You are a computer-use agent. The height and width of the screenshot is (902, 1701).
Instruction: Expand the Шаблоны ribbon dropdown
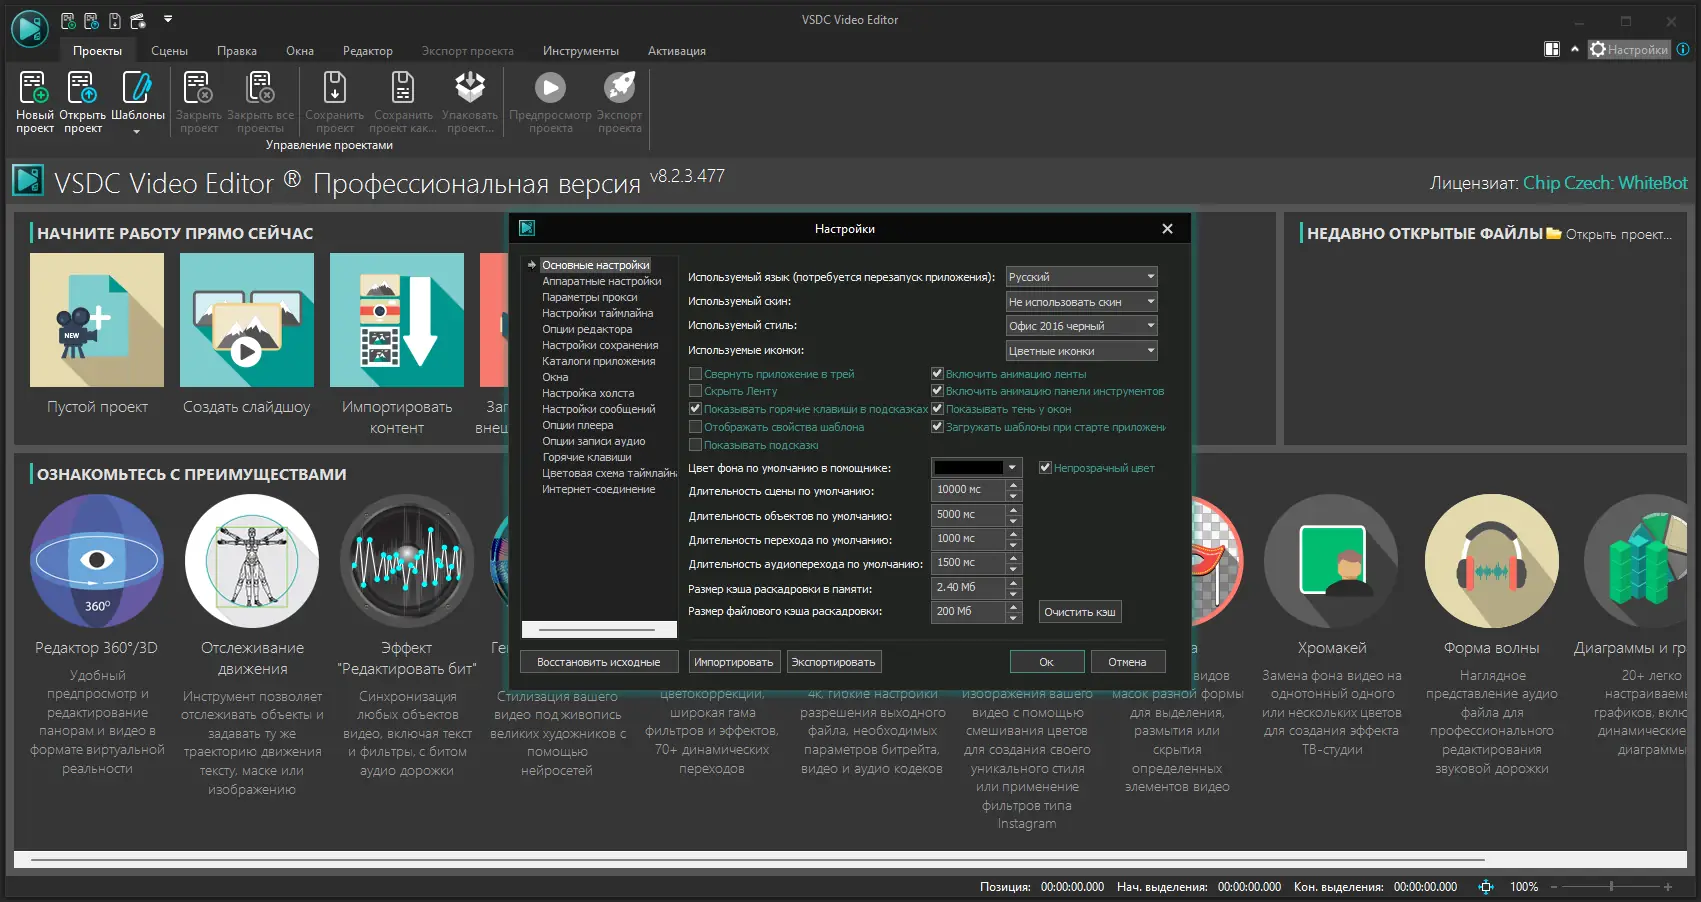(x=137, y=131)
